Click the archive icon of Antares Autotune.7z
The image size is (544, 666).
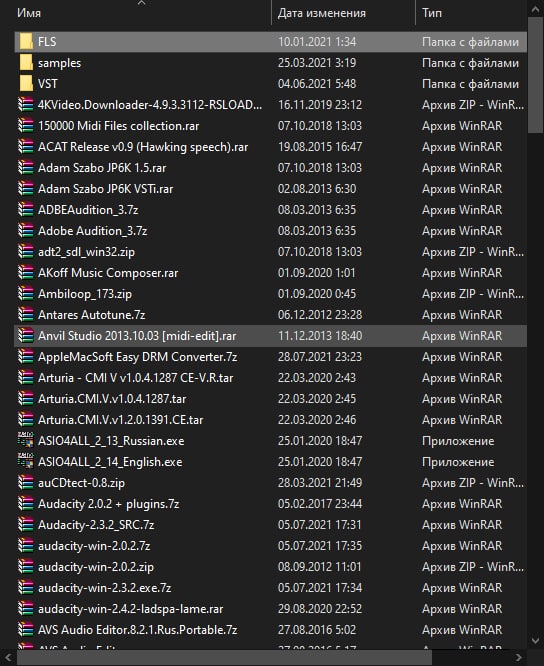[25, 315]
